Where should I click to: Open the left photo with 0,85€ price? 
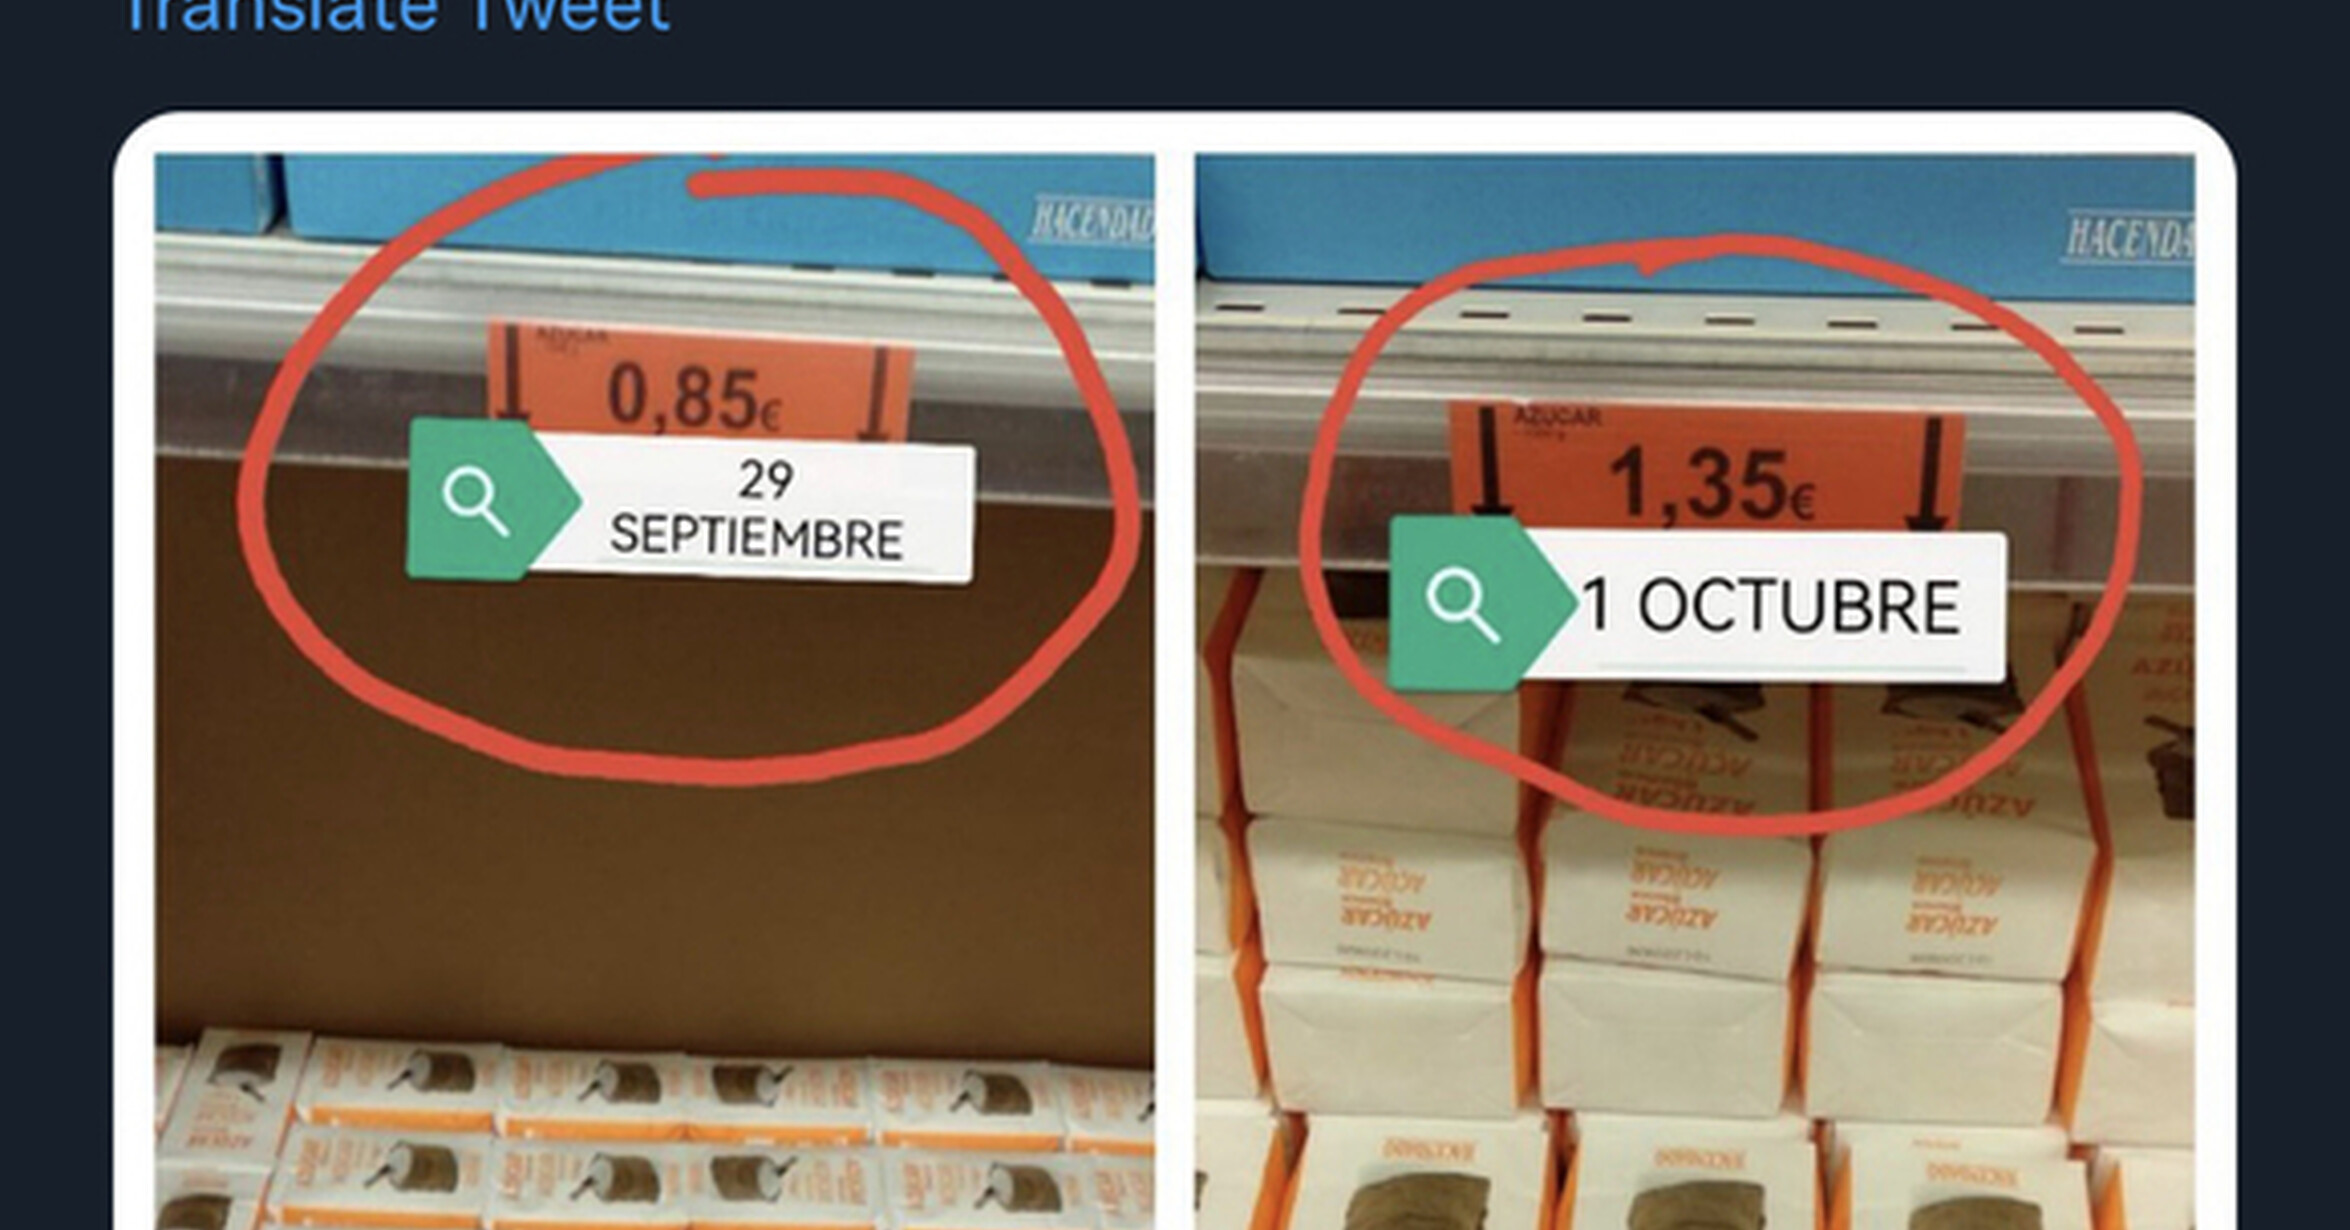tap(655, 692)
